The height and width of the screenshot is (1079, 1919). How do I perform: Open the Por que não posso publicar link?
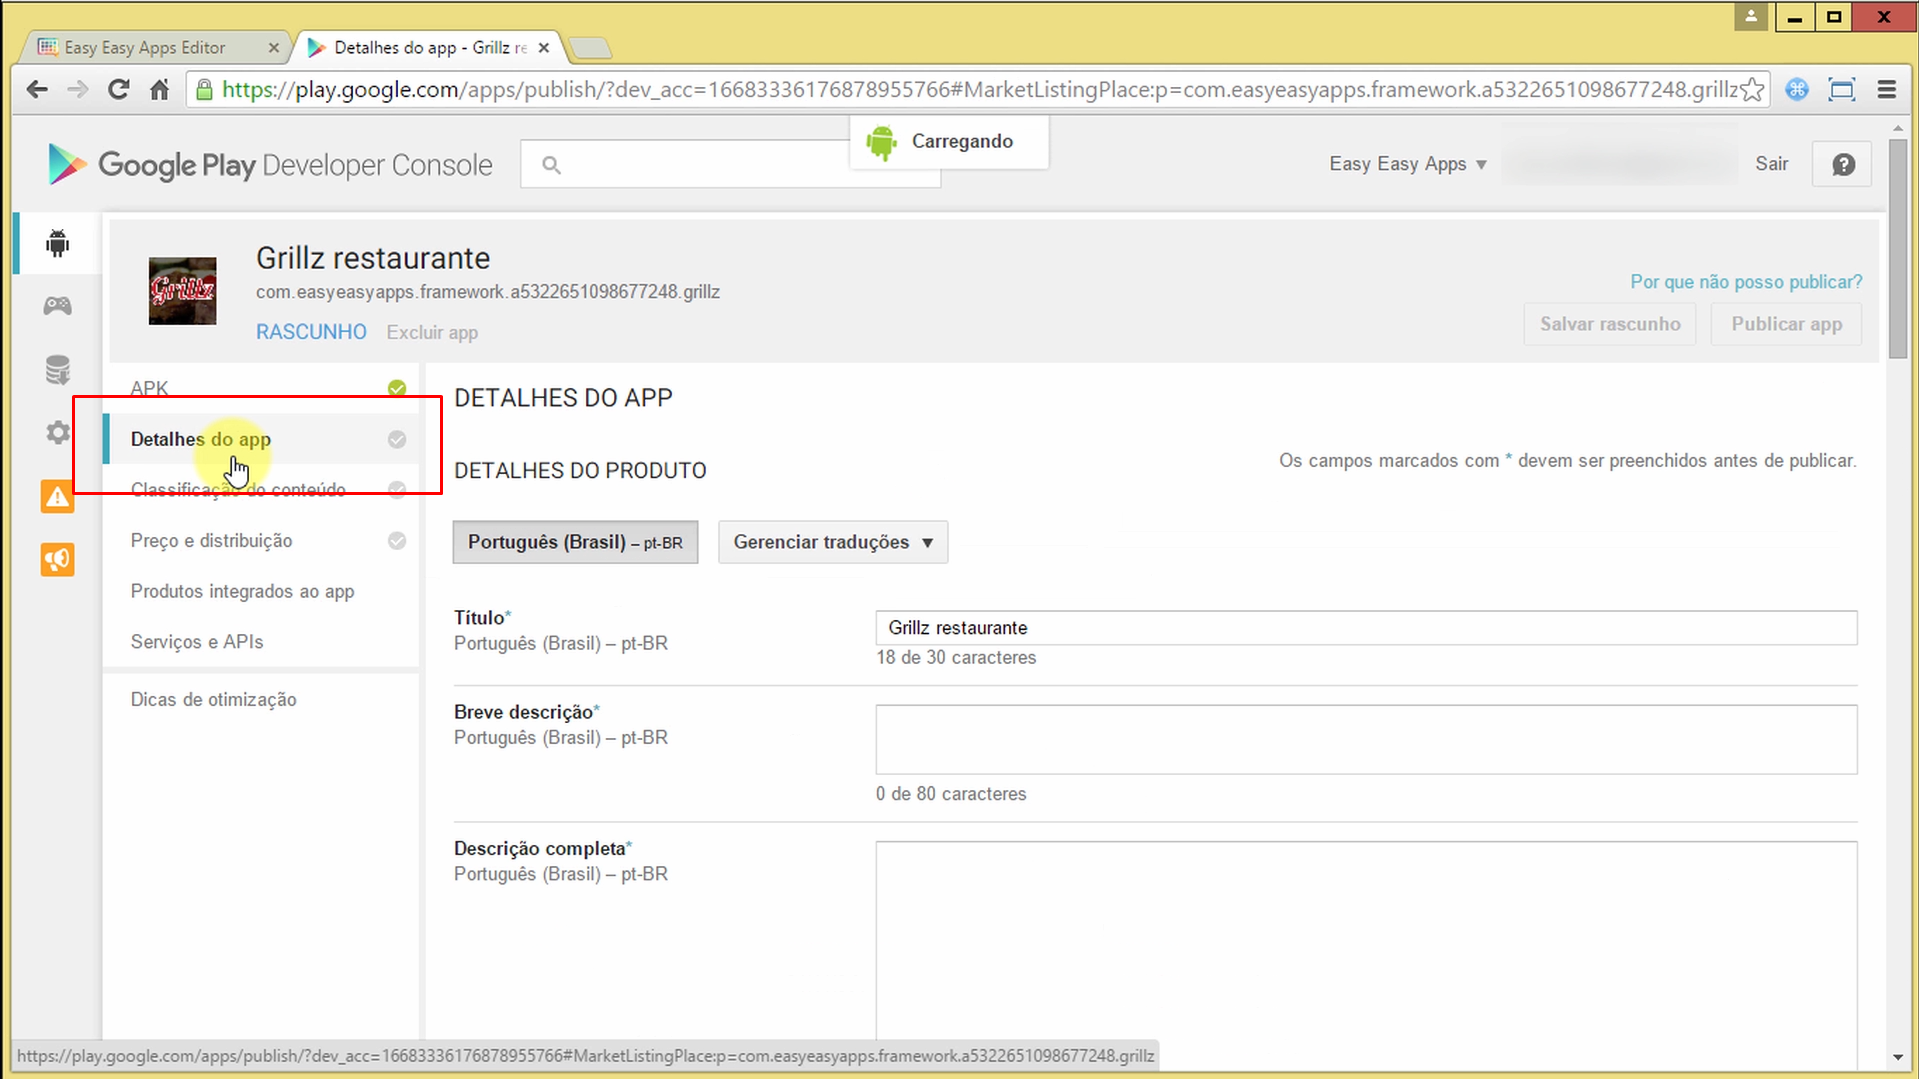click(x=1745, y=282)
